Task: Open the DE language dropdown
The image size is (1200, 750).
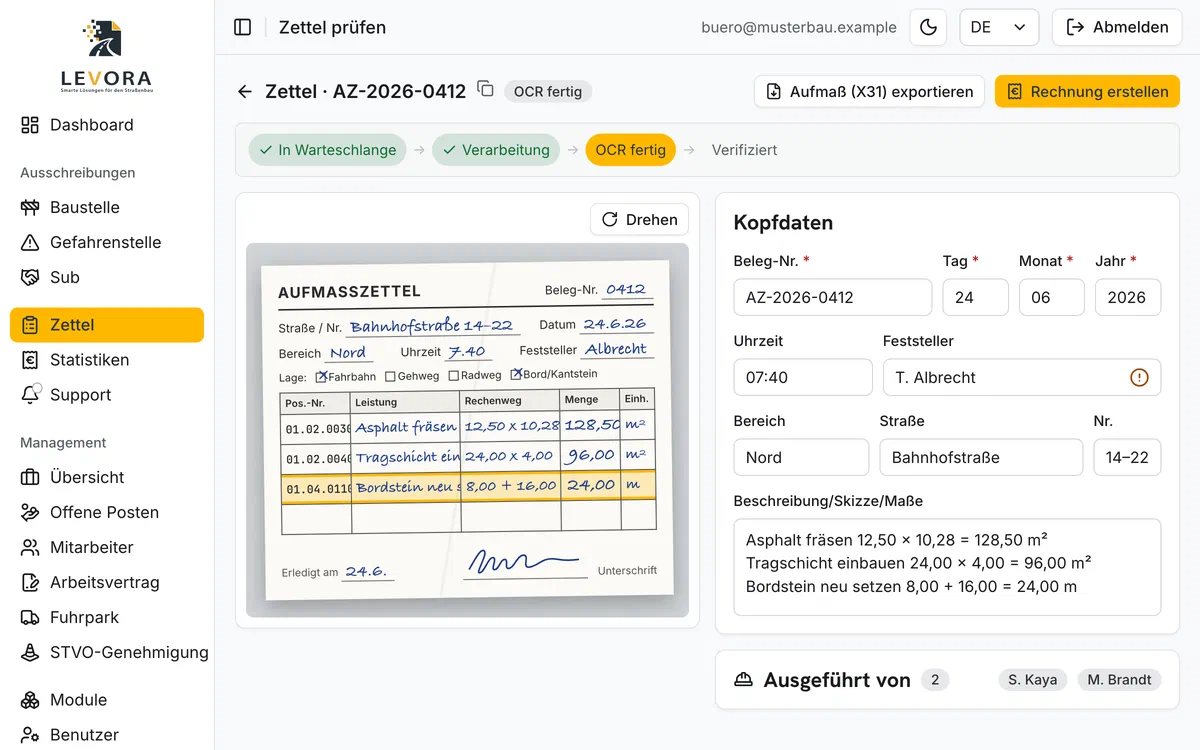Action: [x=999, y=27]
